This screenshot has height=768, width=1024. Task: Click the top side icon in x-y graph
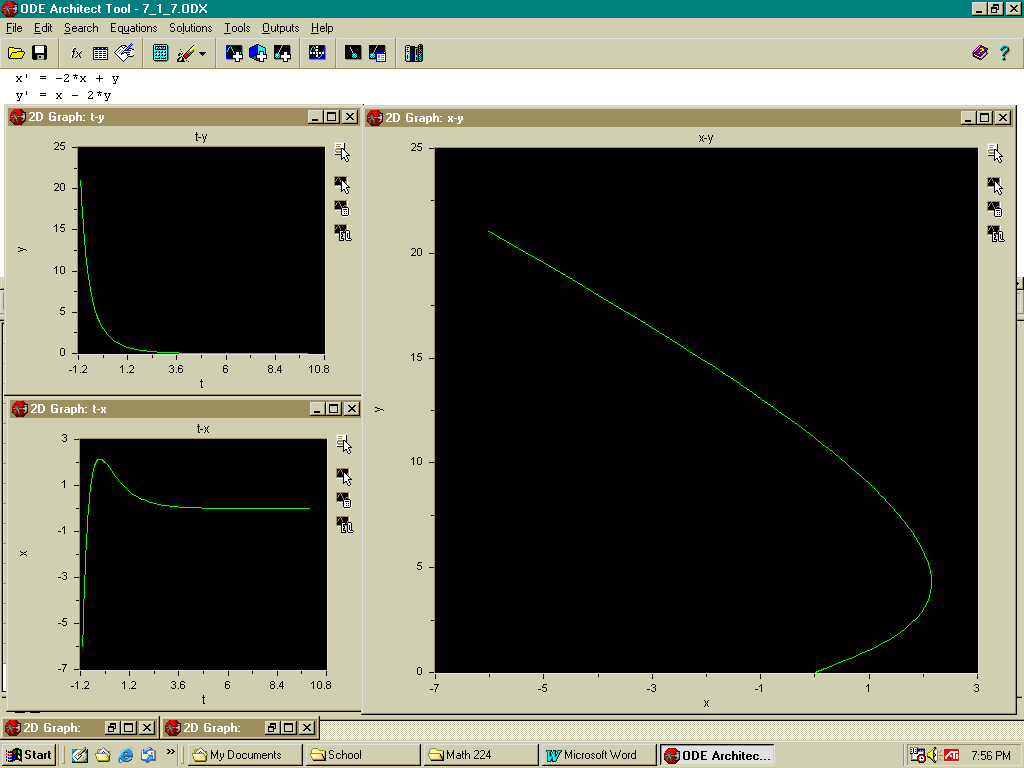pyautogui.click(x=995, y=153)
